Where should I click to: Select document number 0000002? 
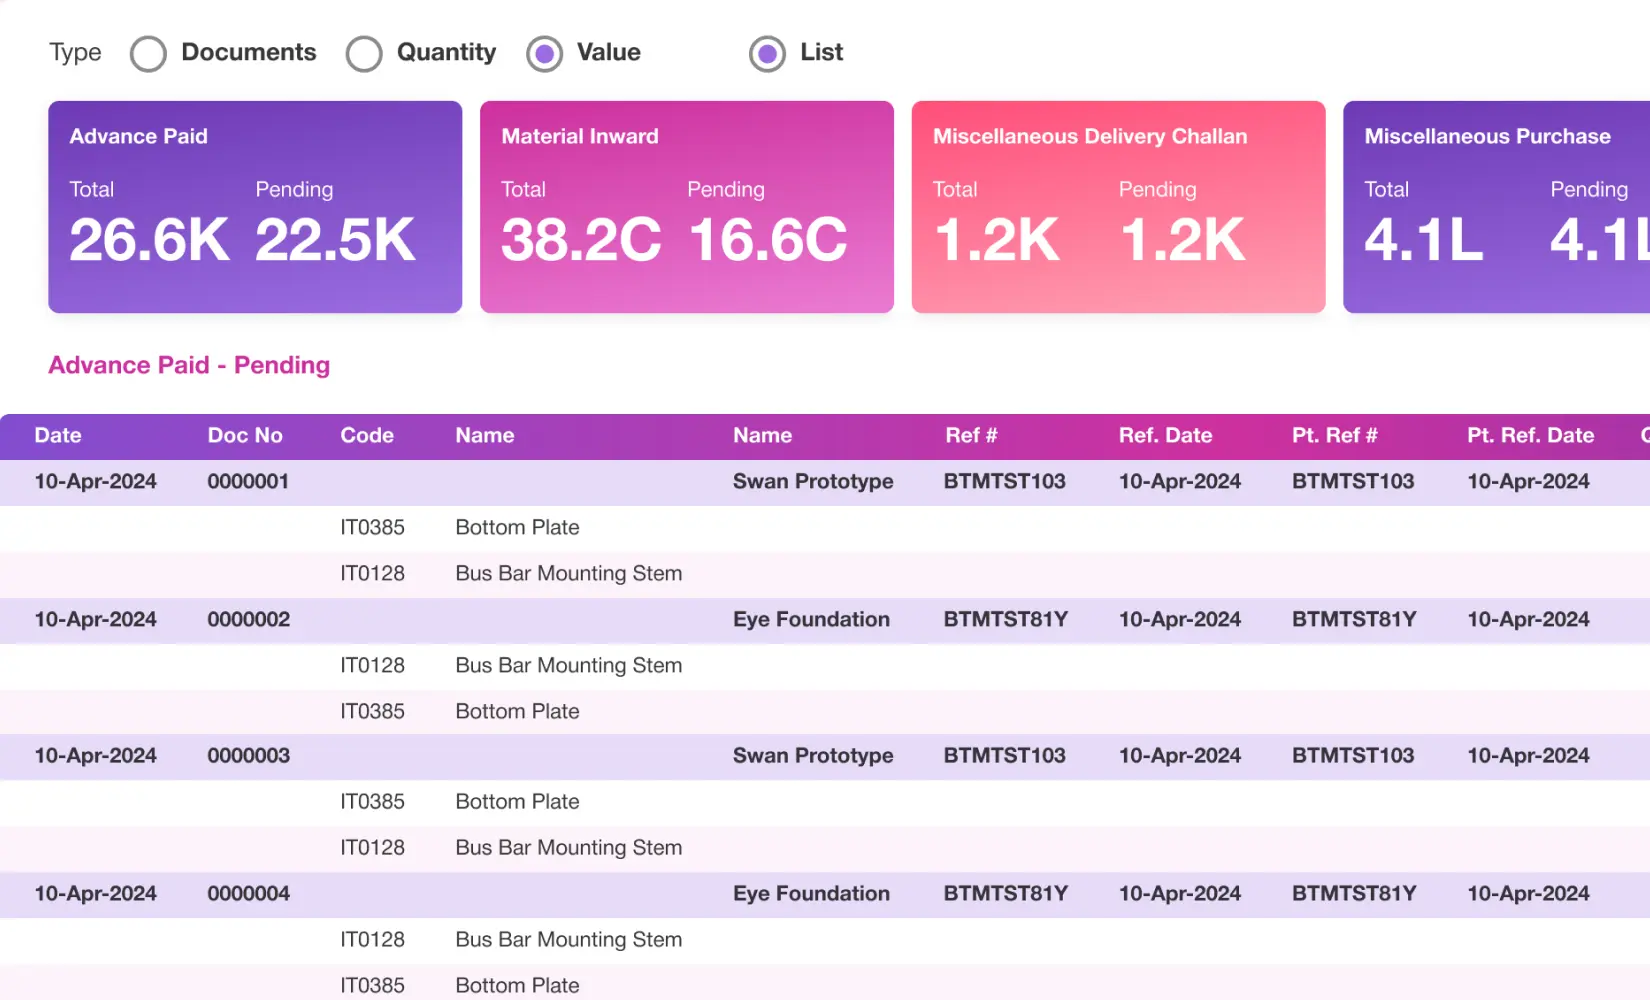(x=248, y=620)
